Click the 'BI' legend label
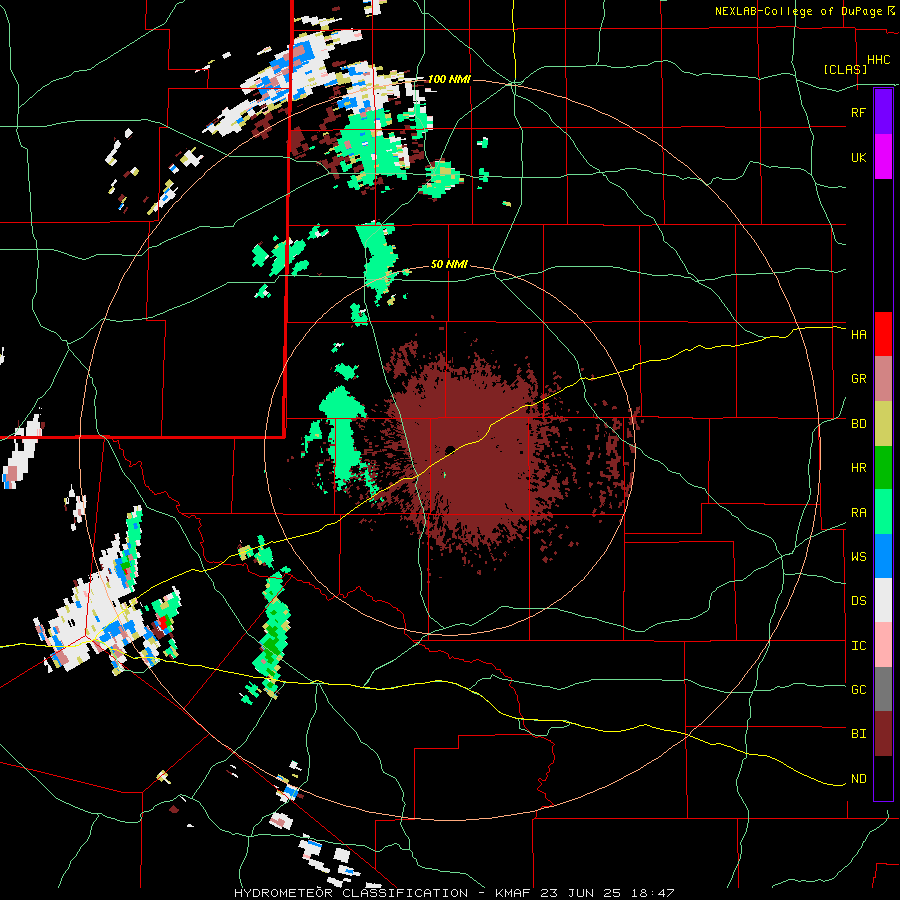This screenshot has width=900, height=900. [x=858, y=734]
